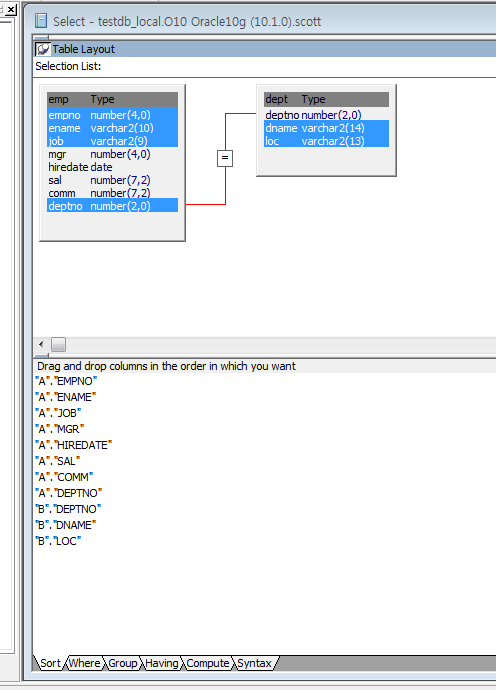
Task: Select "A"."ENAME" in sort column list
Action: pos(66,397)
